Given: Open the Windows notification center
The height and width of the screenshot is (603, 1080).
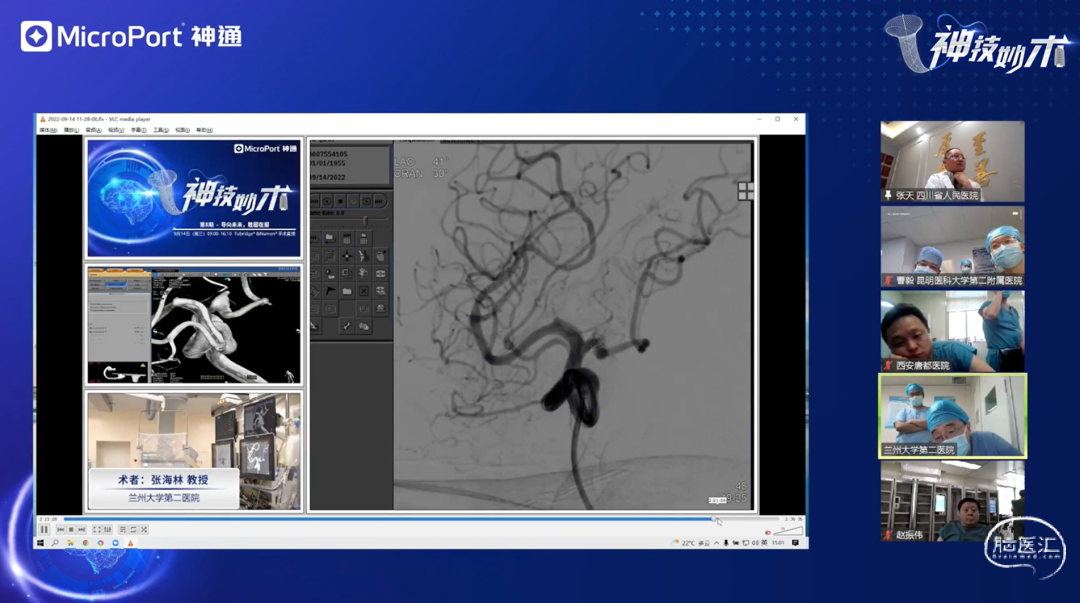Looking at the screenshot, I should 796,543.
